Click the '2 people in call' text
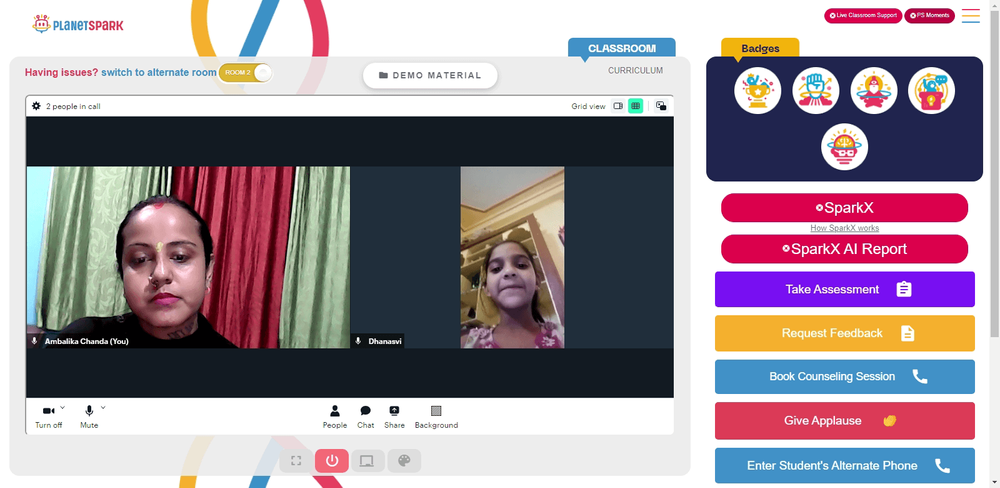The height and width of the screenshot is (488, 1000). [73, 107]
